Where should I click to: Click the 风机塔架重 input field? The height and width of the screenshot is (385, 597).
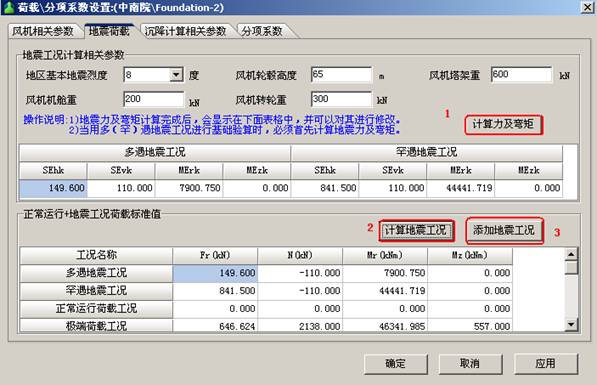coord(521,75)
